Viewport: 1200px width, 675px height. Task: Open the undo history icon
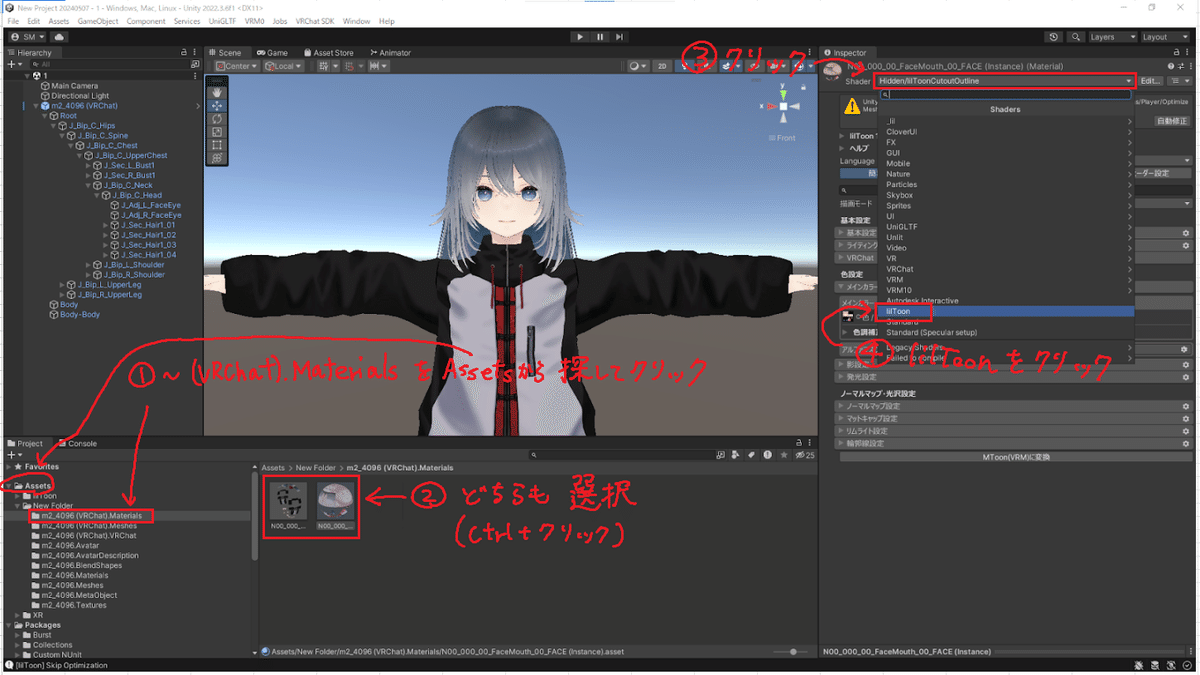(1054, 37)
